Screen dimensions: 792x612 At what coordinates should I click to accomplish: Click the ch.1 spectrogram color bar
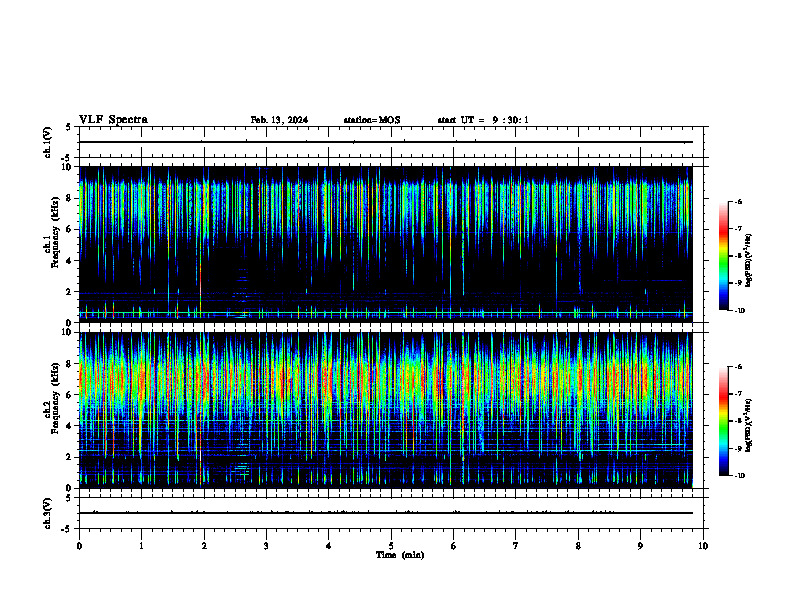click(x=723, y=256)
